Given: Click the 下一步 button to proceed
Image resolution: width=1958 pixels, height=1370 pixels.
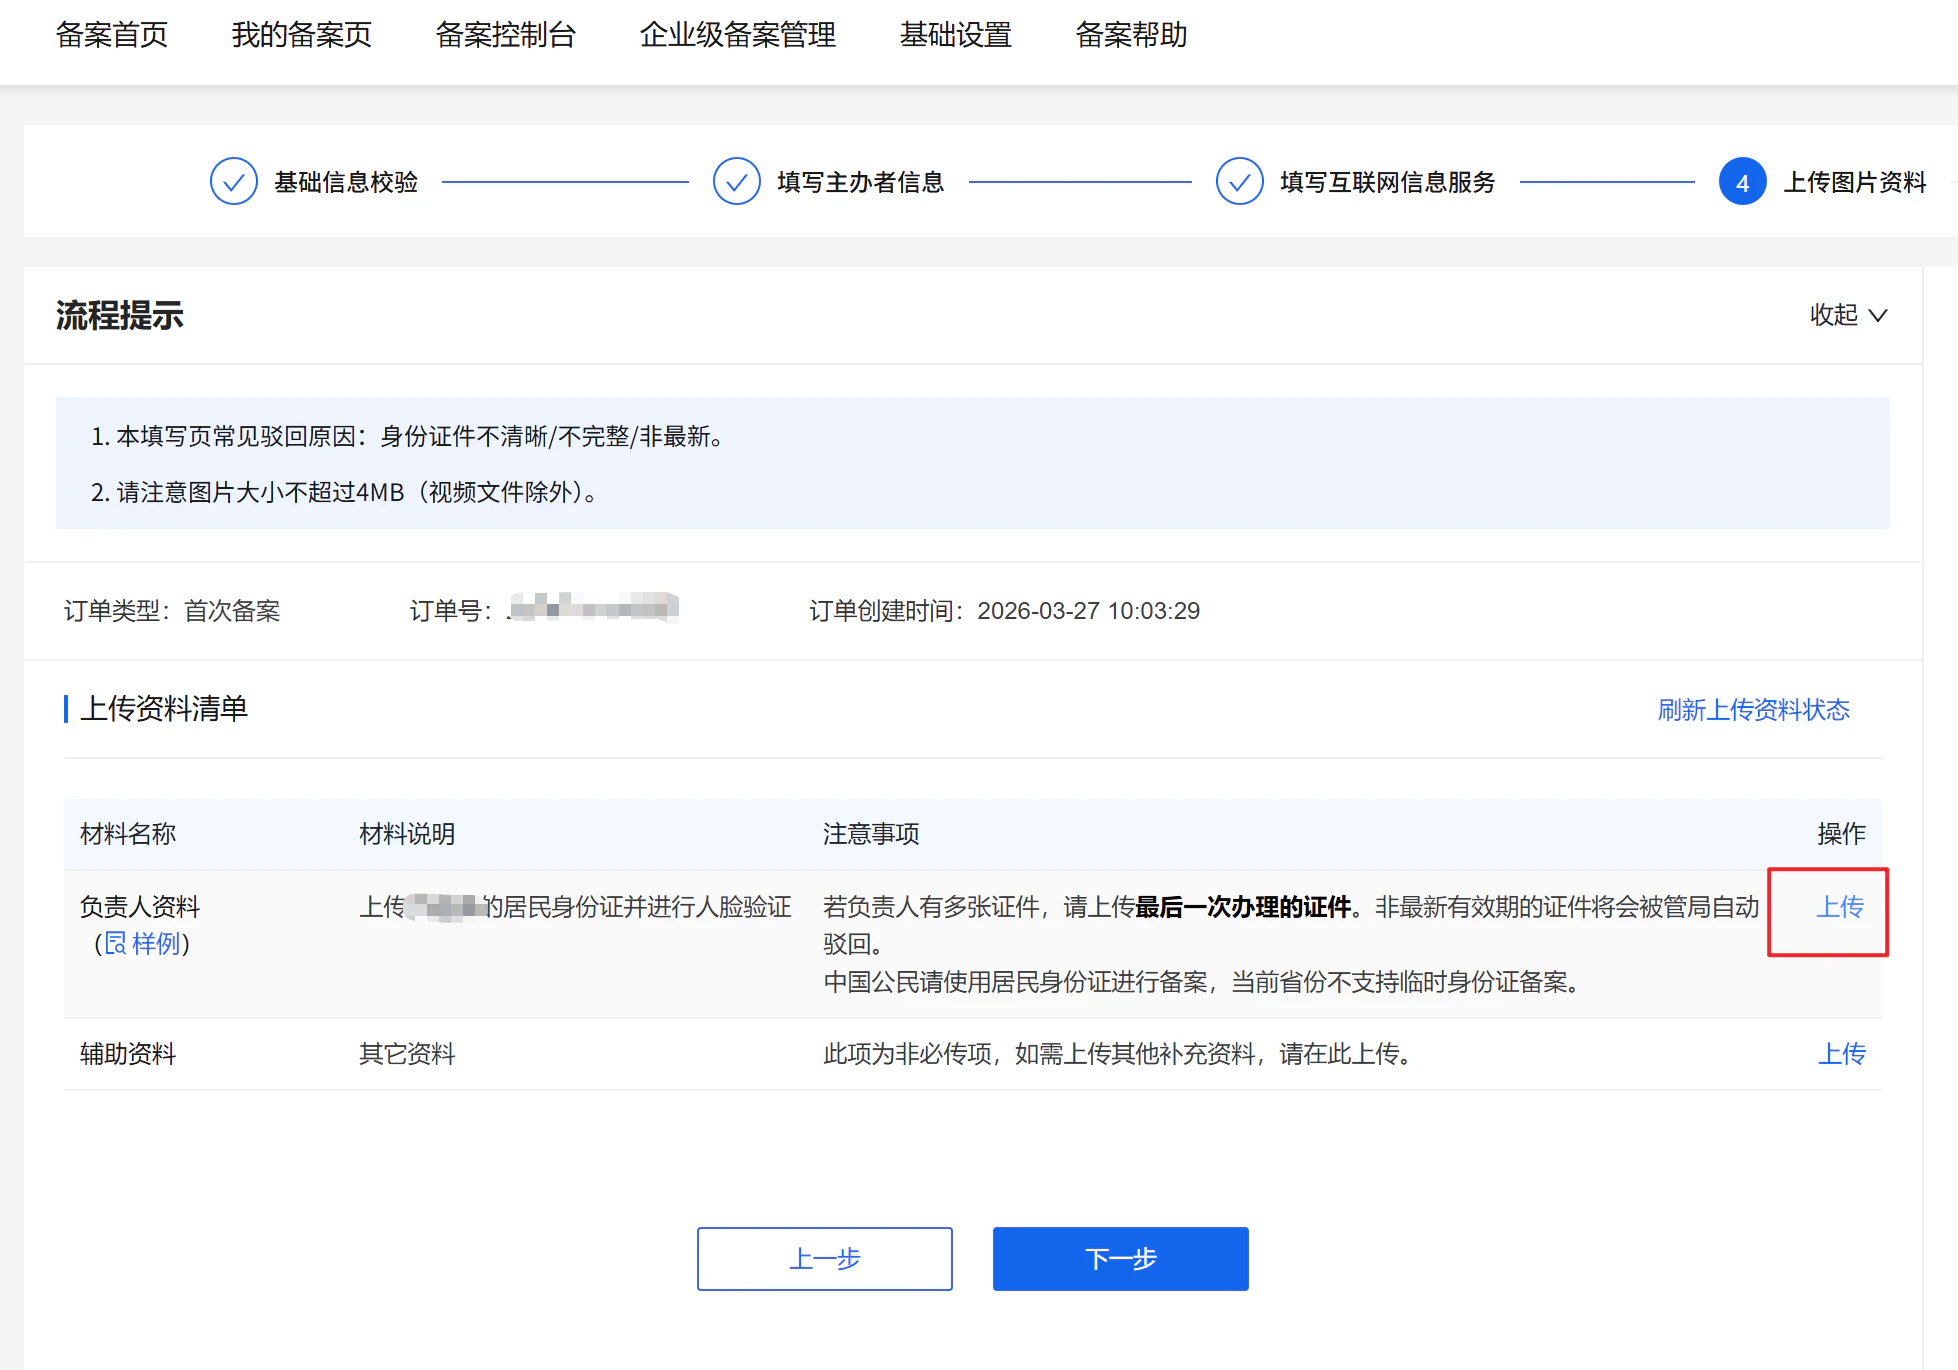Looking at the screenshot, I should (1120, 1259).
